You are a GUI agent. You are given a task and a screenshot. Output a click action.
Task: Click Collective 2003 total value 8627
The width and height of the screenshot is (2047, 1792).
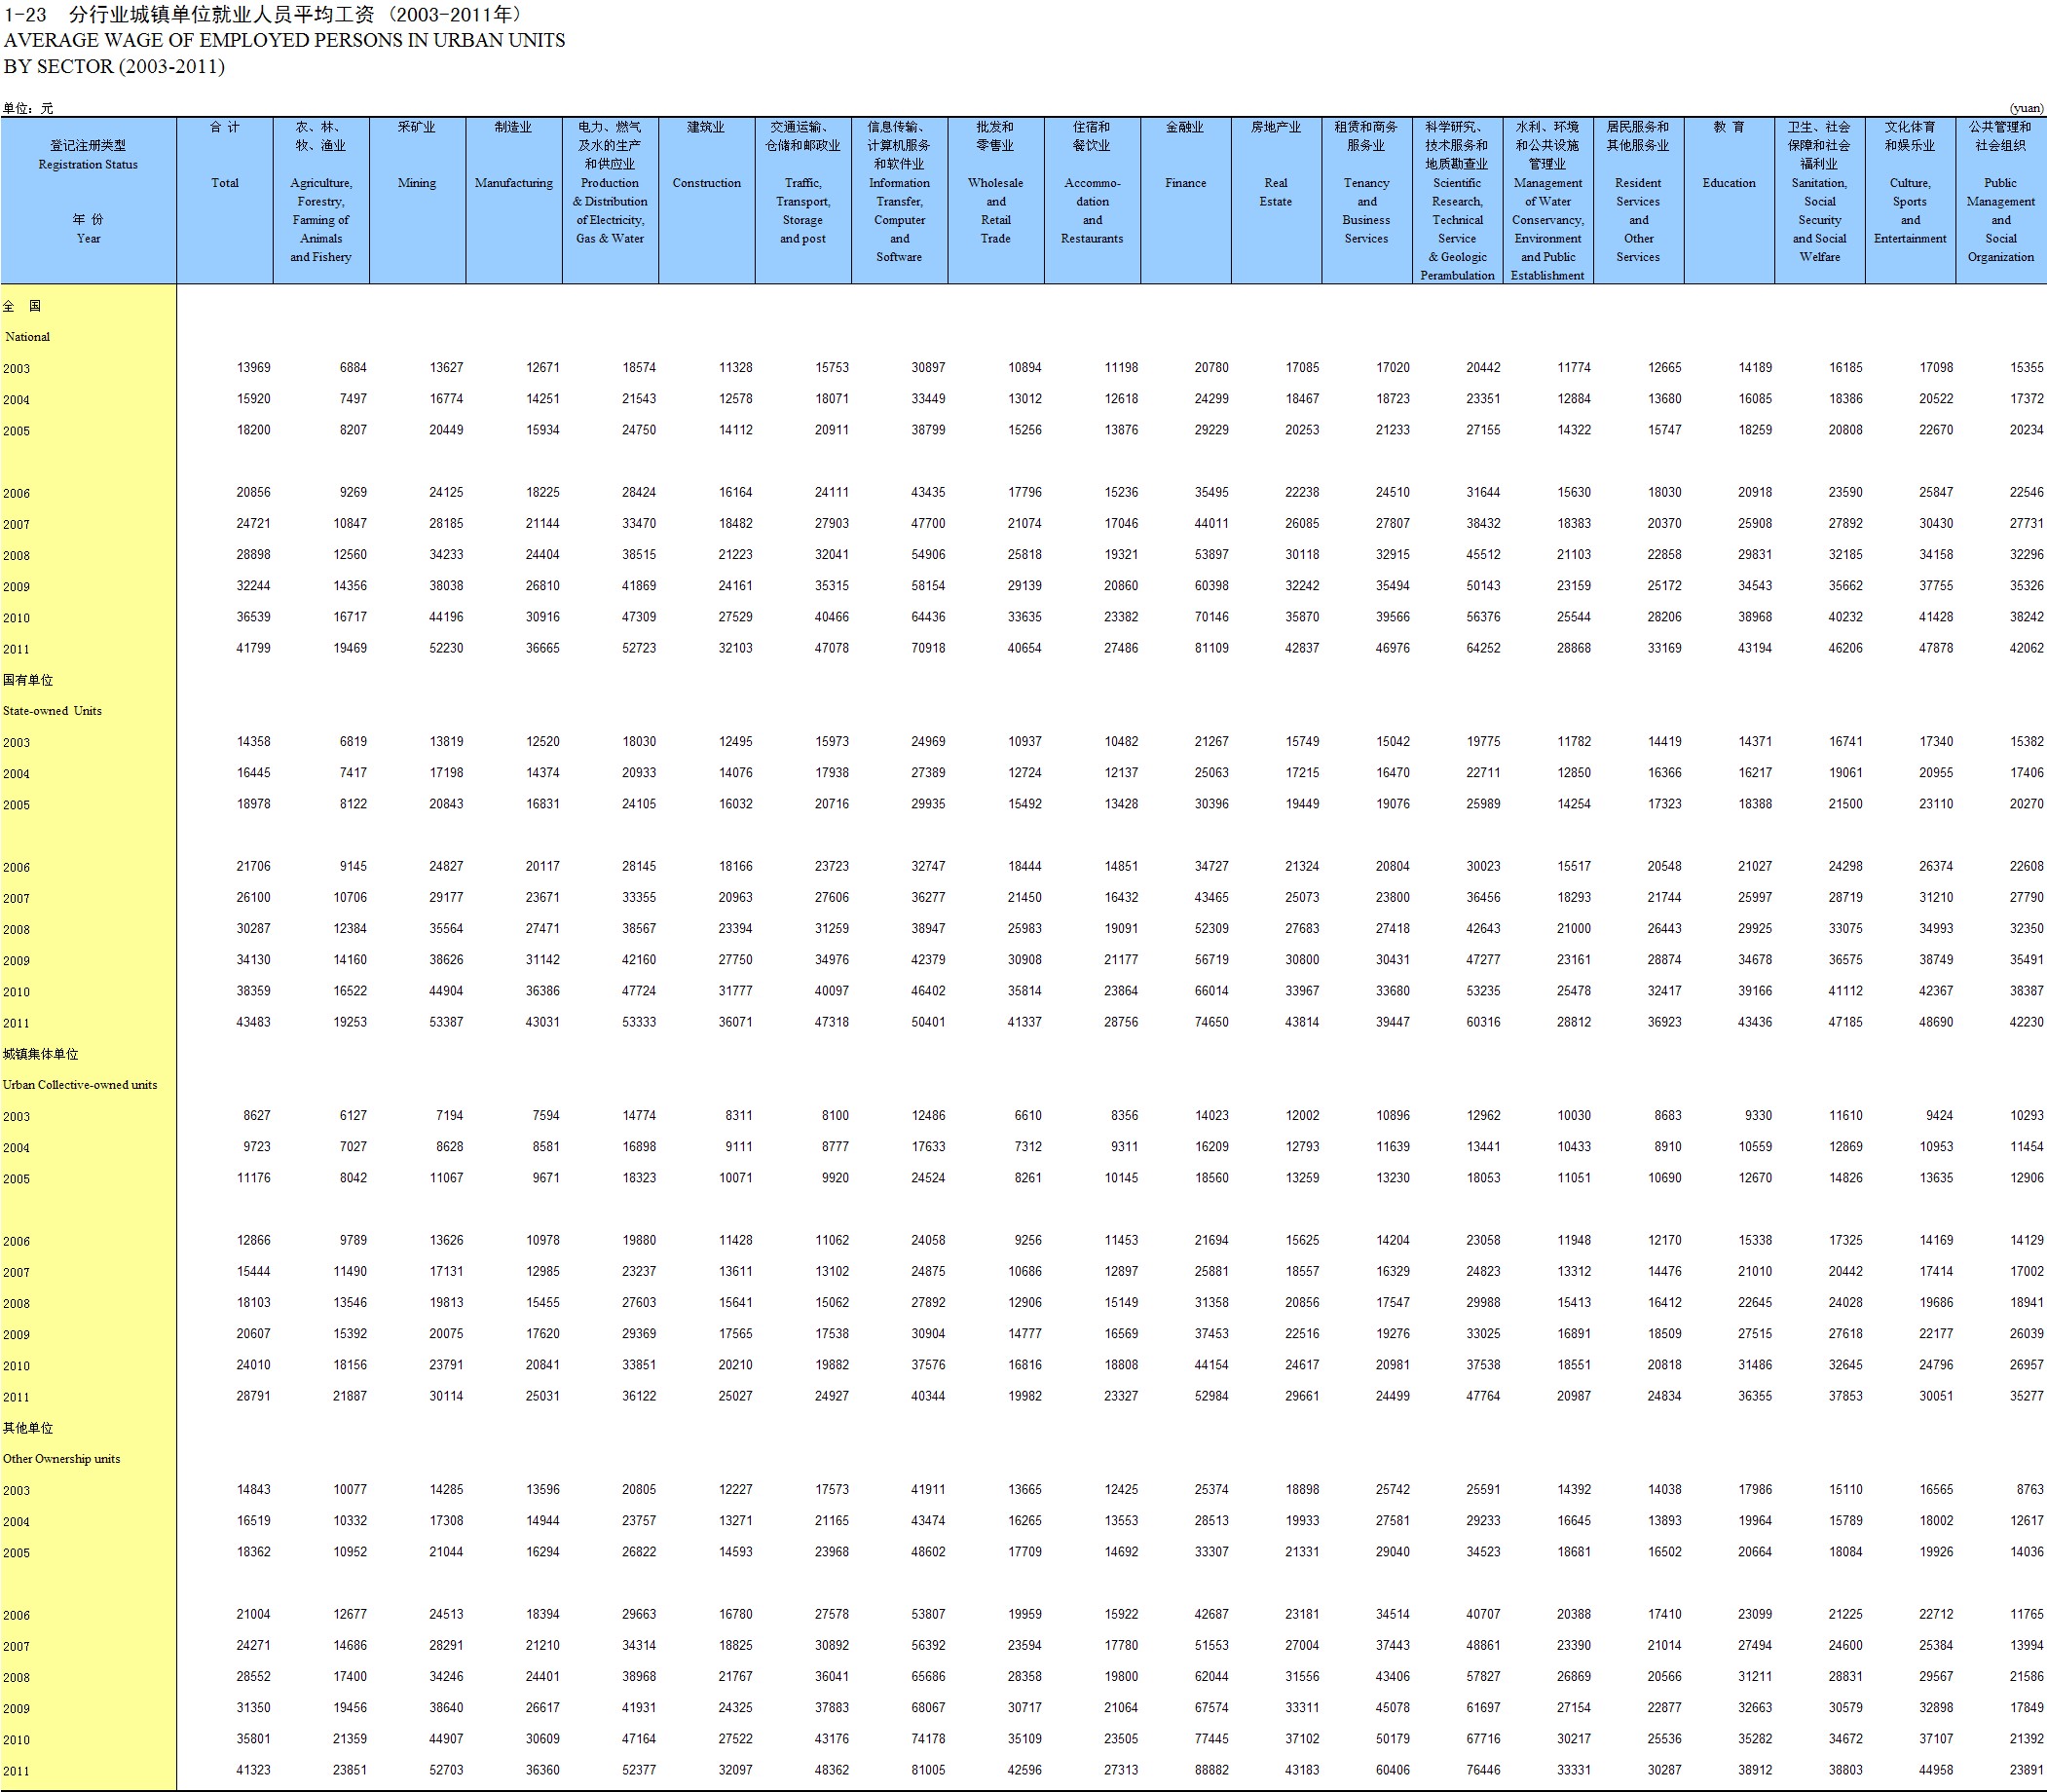256,1116
